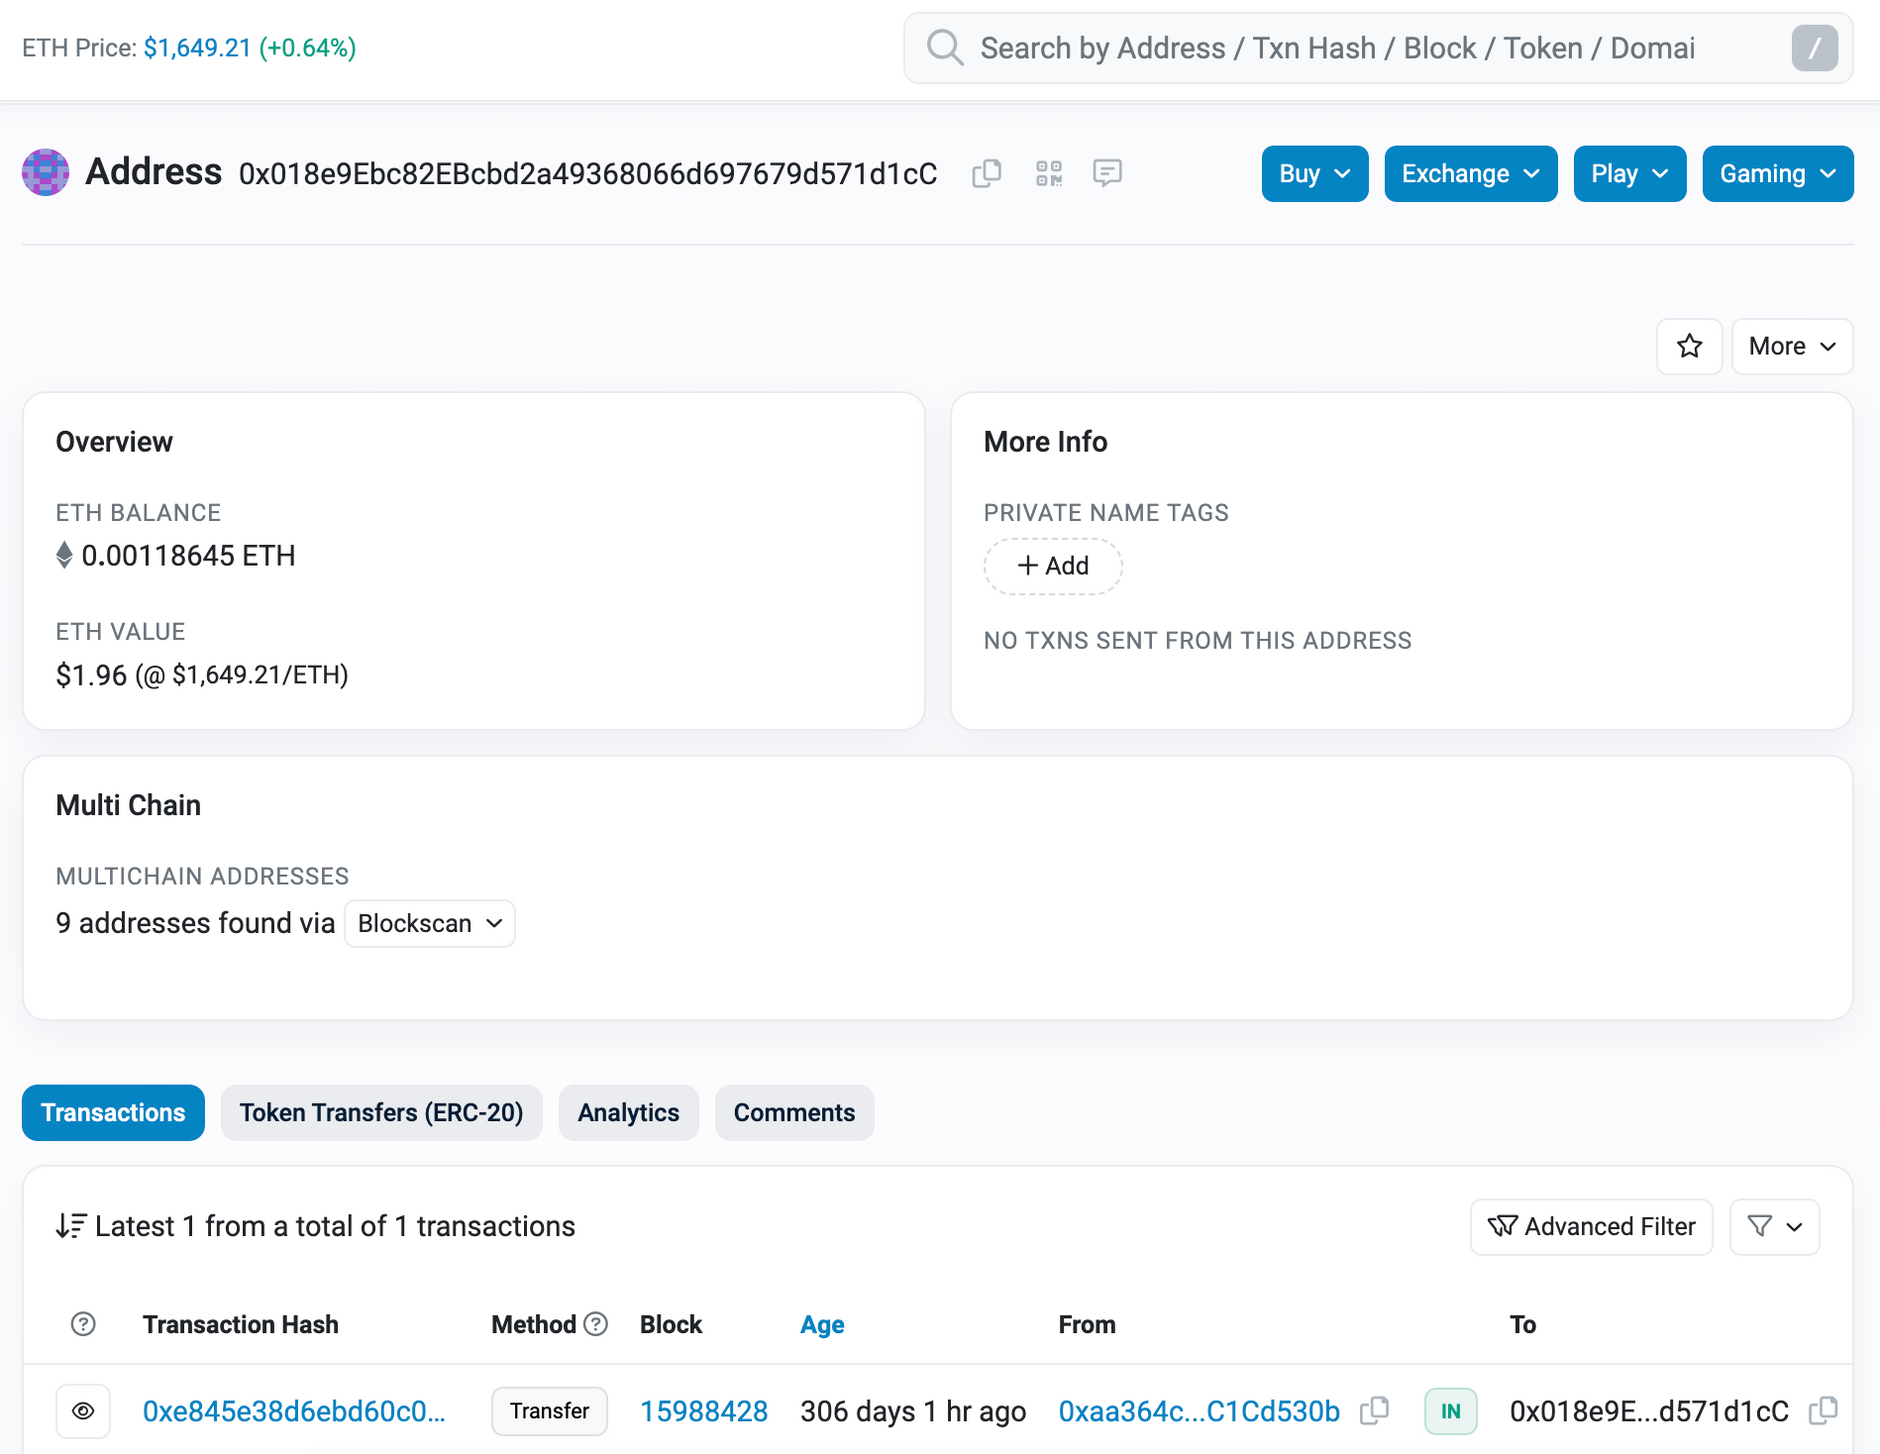This screenshot has width=1880, height=1454.
Task: View the address QR code
Action: (x=1048, y=173)
